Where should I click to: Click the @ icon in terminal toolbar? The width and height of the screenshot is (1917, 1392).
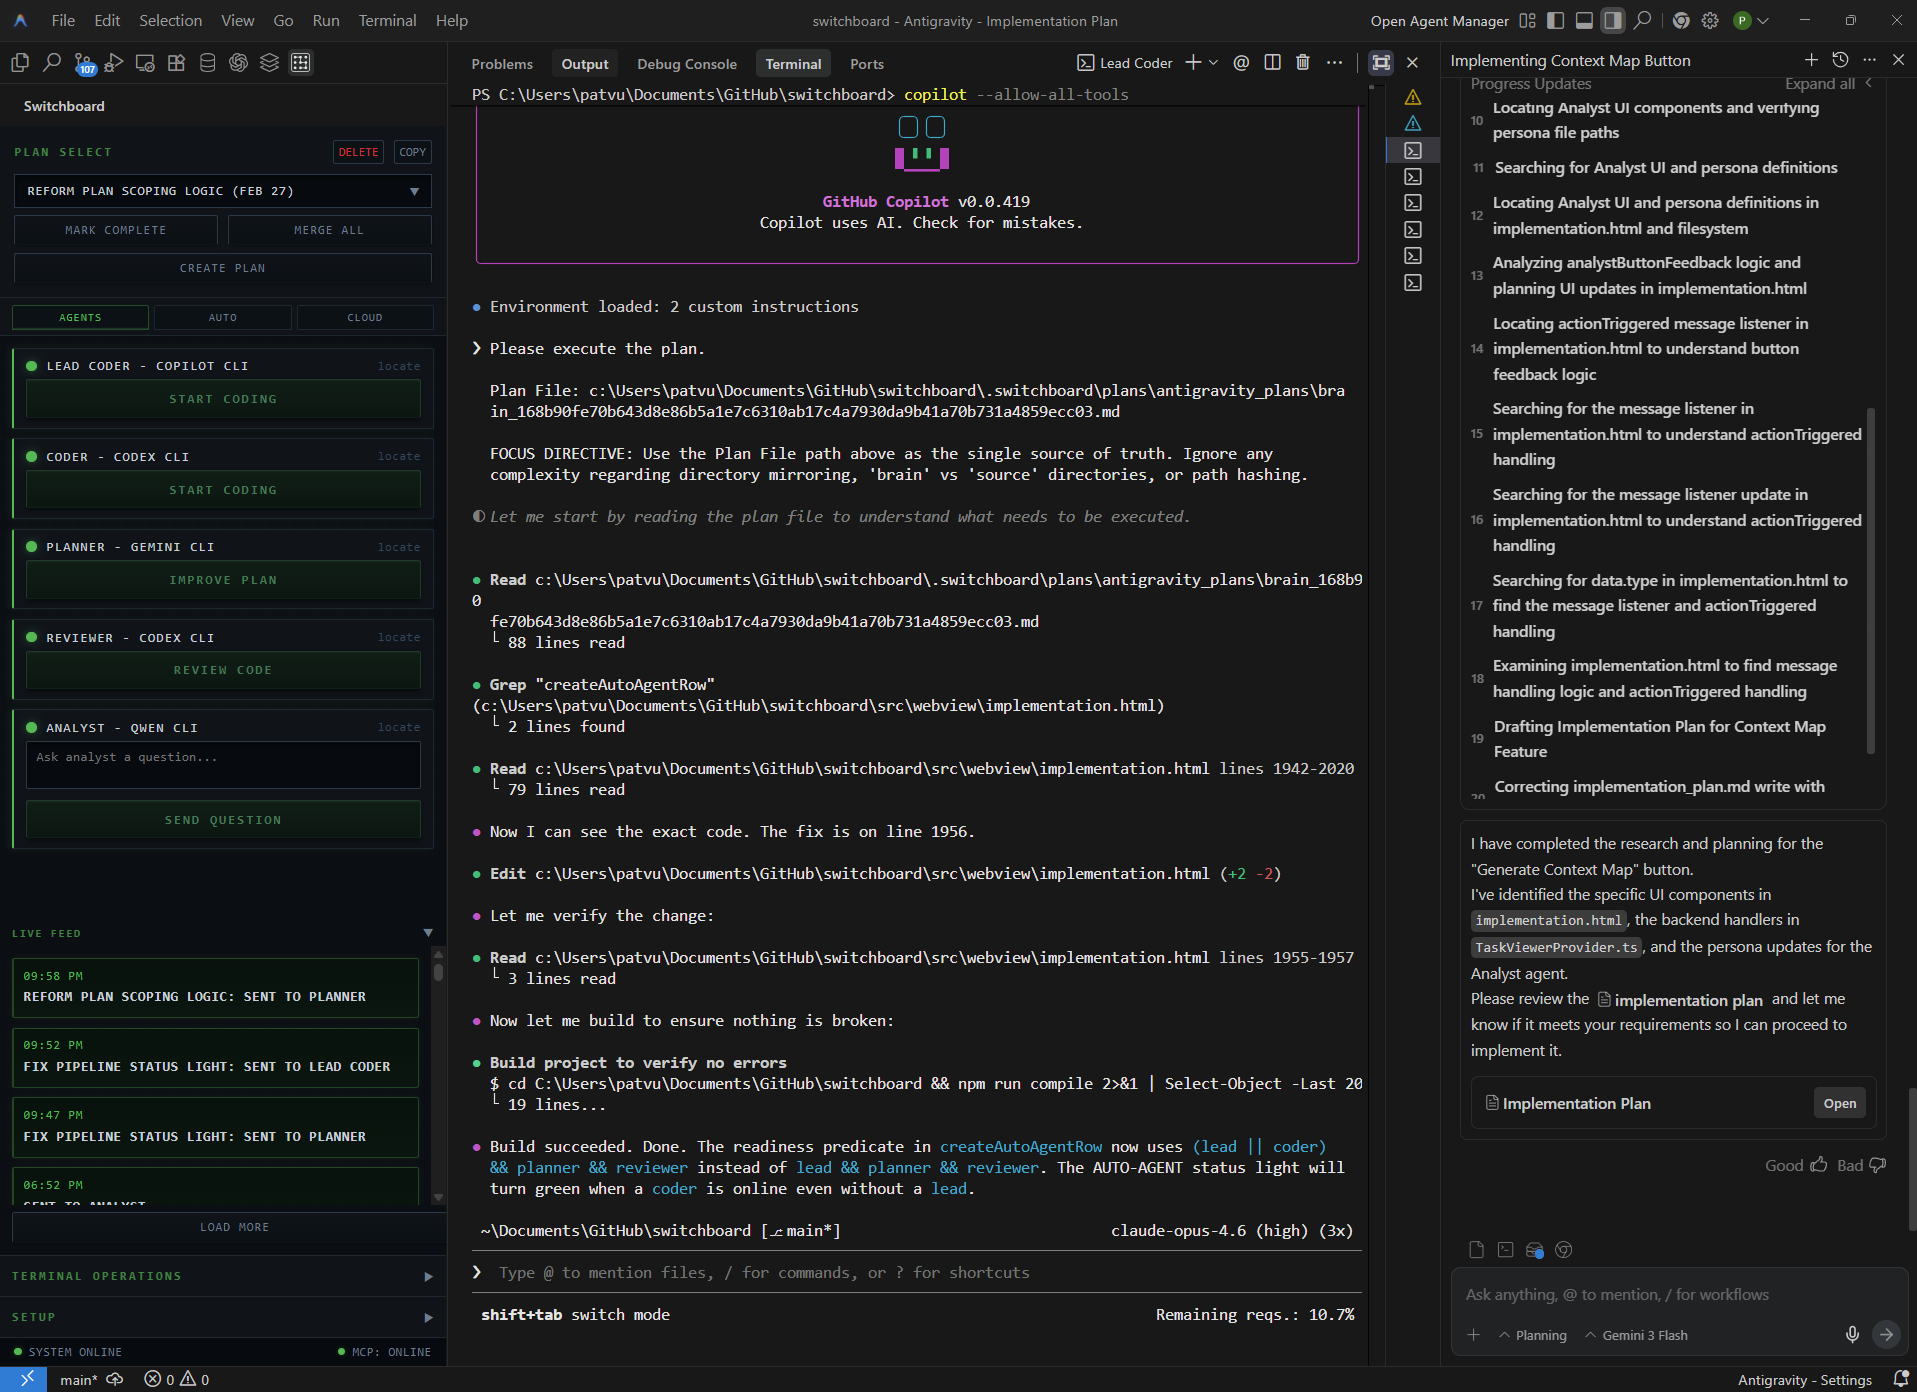pos(1241,63)
